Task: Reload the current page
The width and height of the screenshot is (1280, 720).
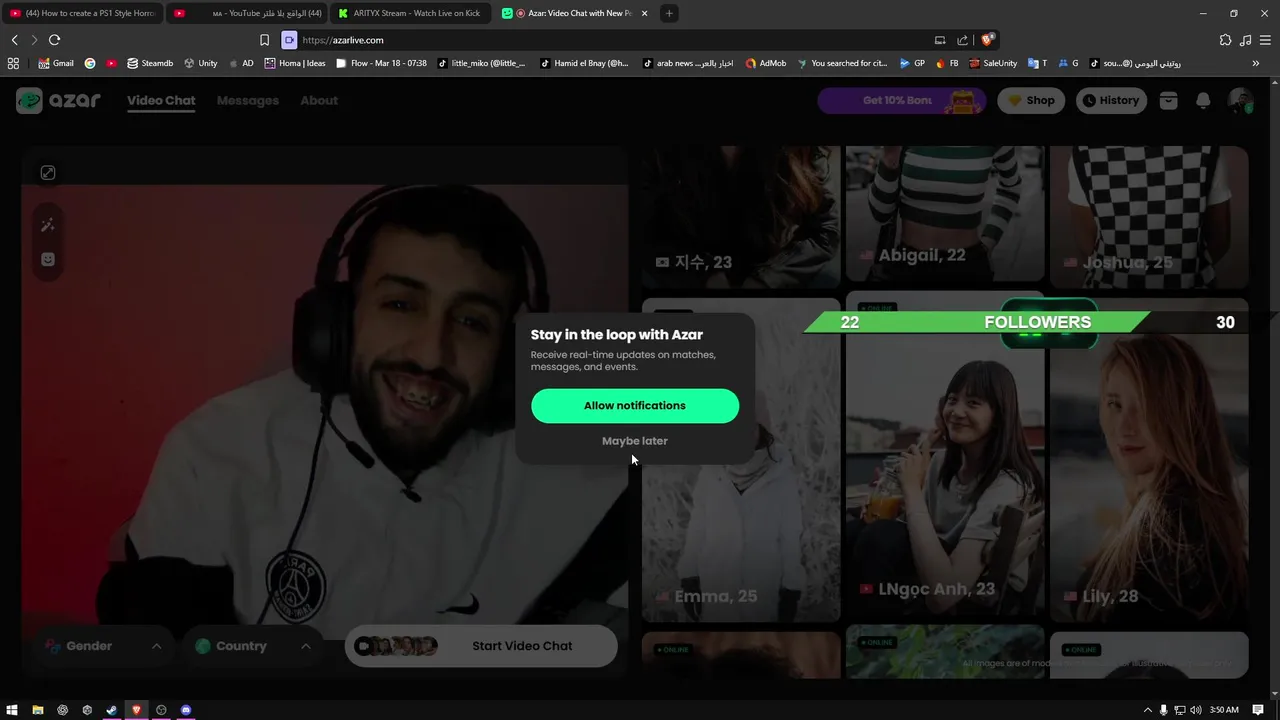Action: (x=54, y=40)
